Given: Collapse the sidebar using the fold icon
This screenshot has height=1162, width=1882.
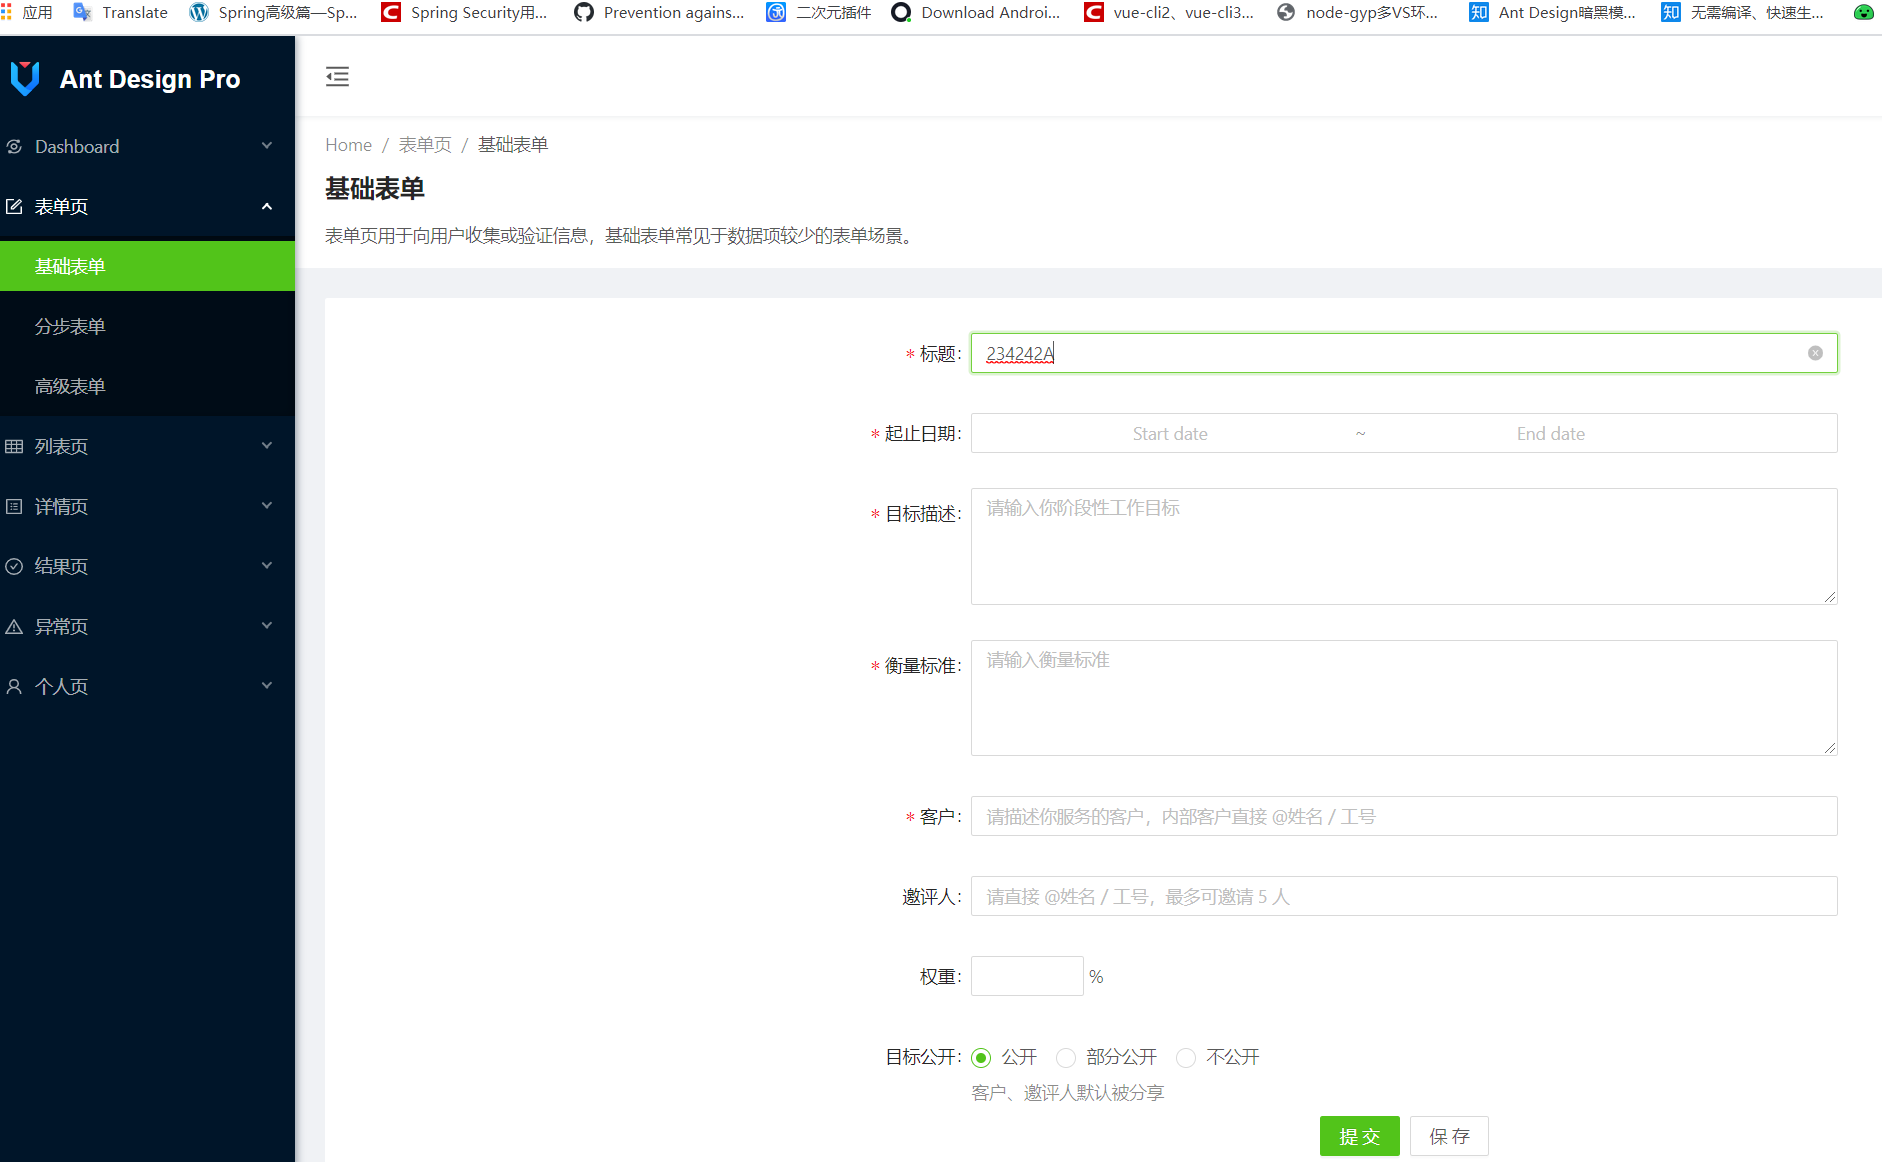Looking at the screenshot, I should (337, 76).
